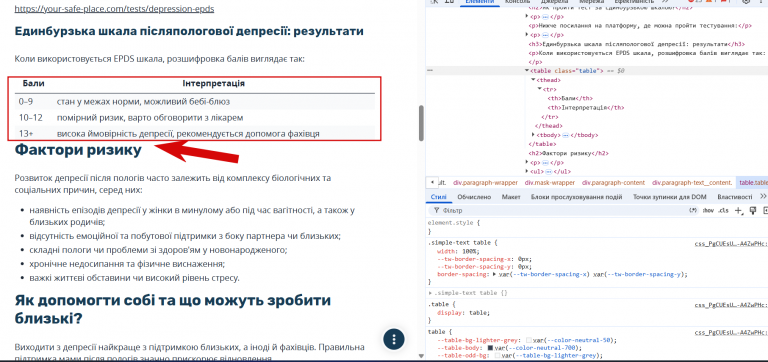768x362 pixels.
Task: Show more Styles sidebar tabs via the >> chevron
Action: pyautogui.click(x=763, y=197)
